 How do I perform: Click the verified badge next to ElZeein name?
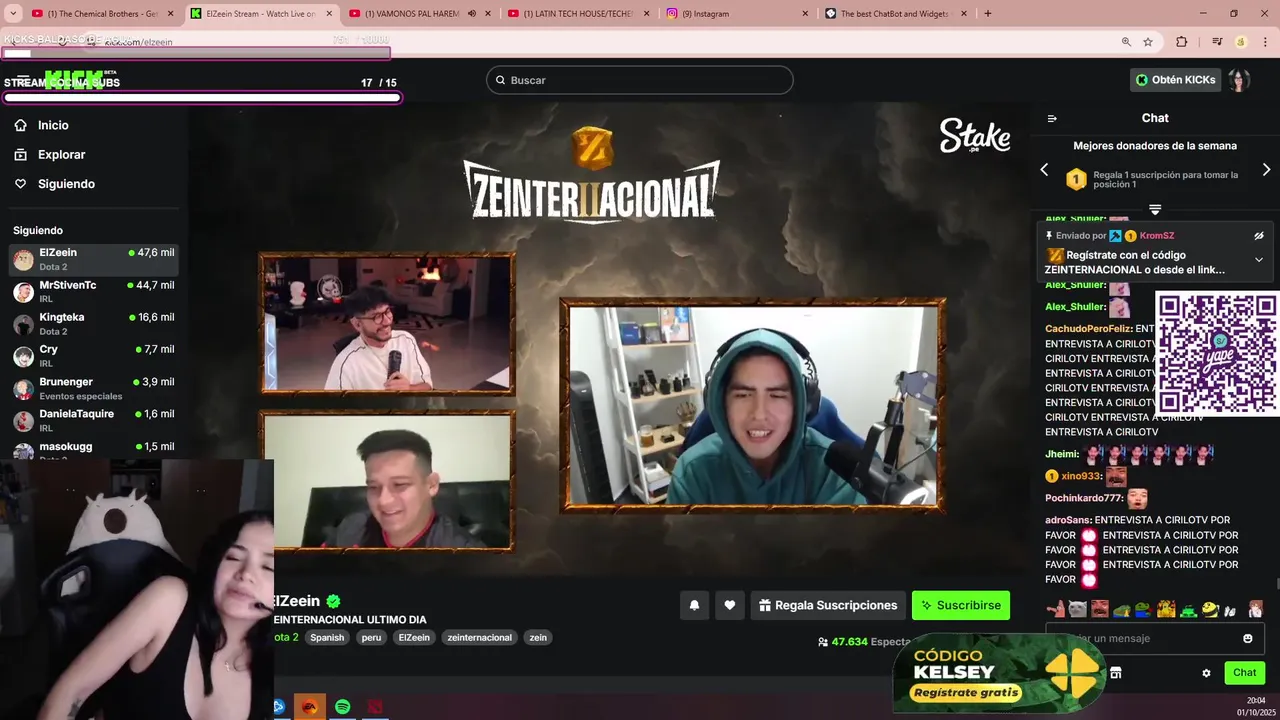(334, 601)
